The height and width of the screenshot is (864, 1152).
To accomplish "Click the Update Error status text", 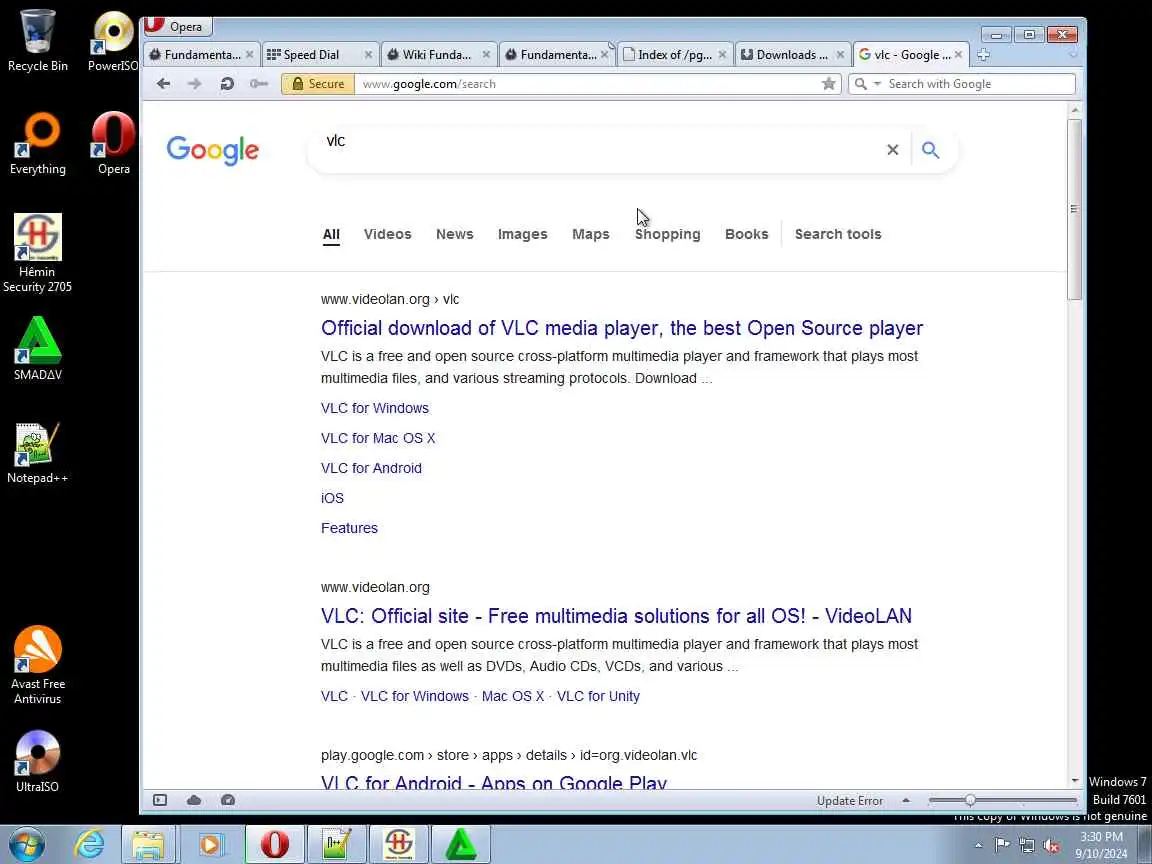I will coord(849,801).
